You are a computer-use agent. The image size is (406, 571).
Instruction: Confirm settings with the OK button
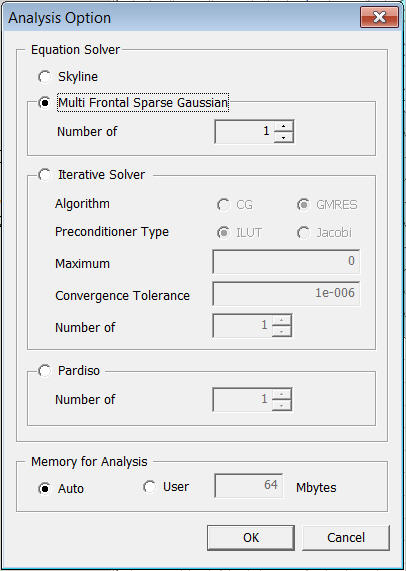pos(251,537)
